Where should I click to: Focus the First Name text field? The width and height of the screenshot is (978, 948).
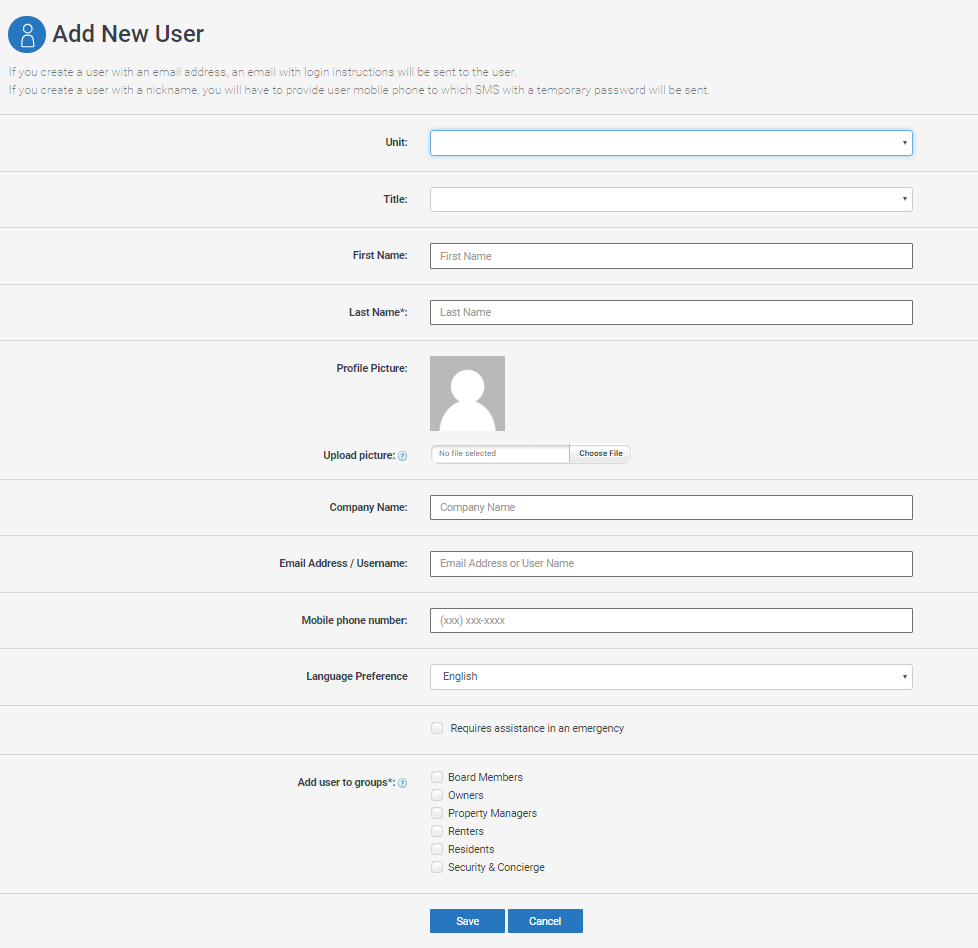pos(671,256)
